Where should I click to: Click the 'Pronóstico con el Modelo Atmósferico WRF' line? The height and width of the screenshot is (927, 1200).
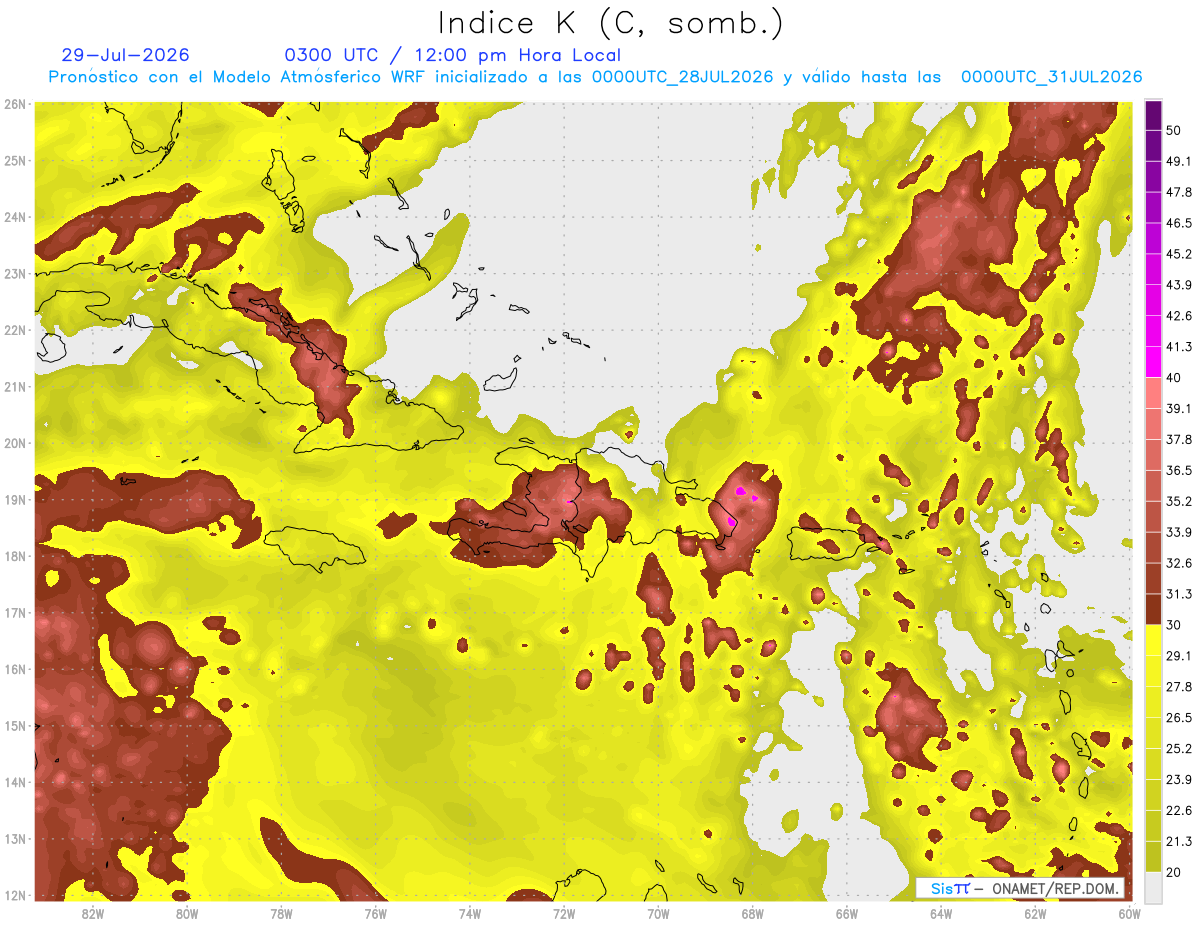point(595,76)
